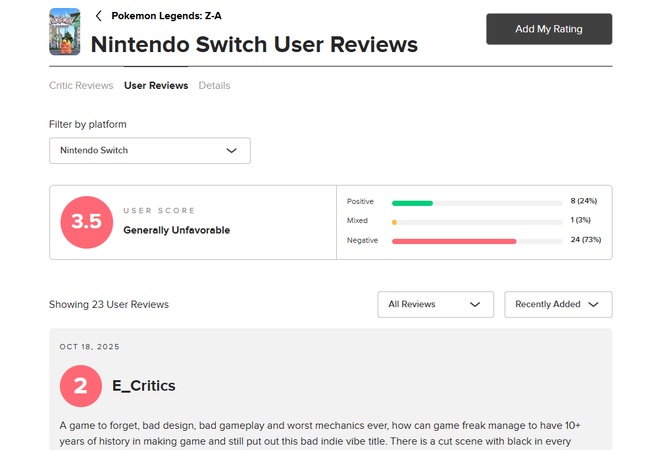This screenshot has height=450, width=650.
Task: Click the Mixed reviews label
Action: click(x=357, y=221)
